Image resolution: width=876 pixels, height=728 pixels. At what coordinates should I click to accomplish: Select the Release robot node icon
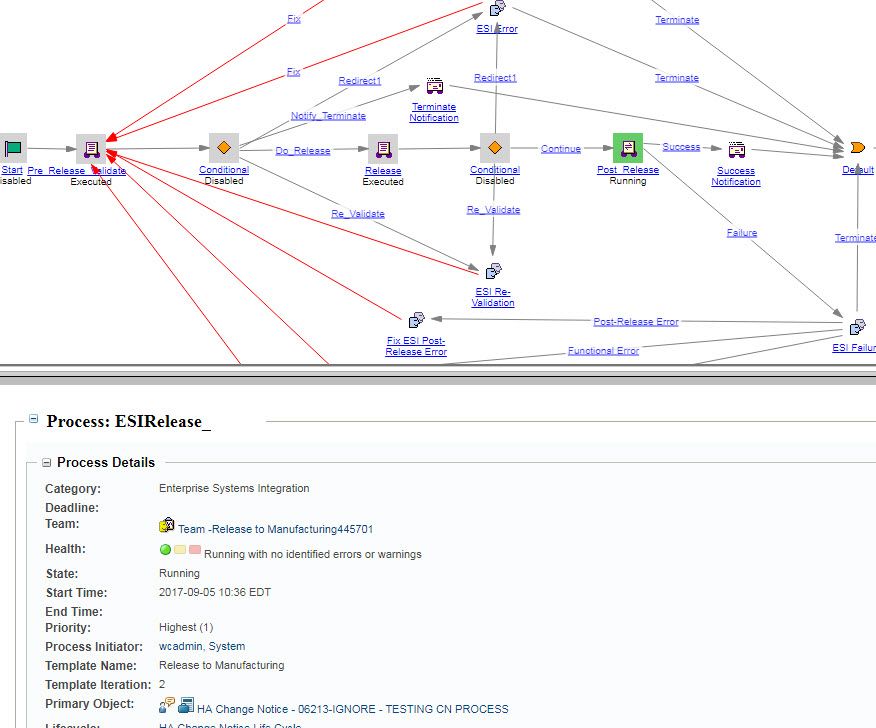(383, 149)
